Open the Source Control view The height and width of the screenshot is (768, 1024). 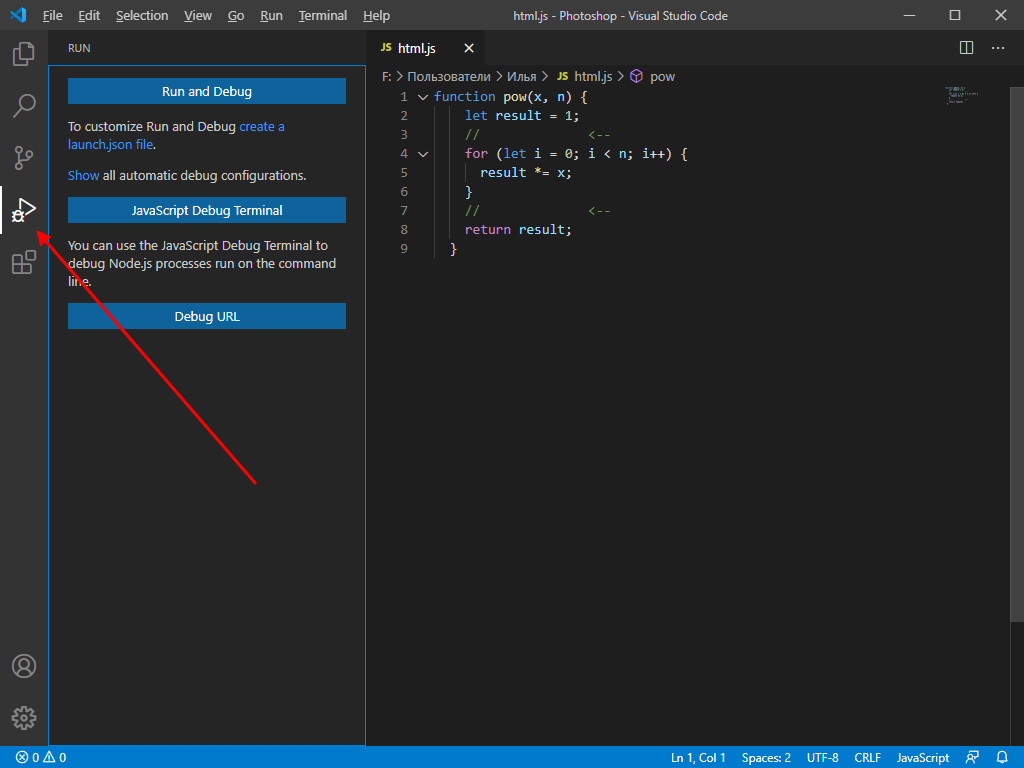tap(22, 158)
